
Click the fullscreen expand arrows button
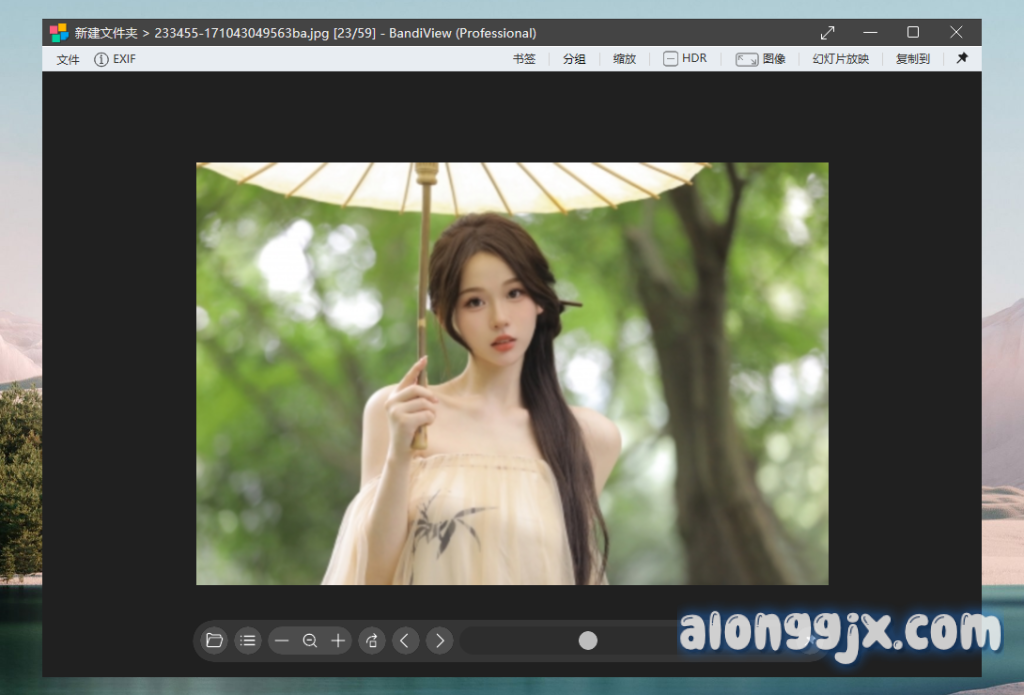[827, 32]
